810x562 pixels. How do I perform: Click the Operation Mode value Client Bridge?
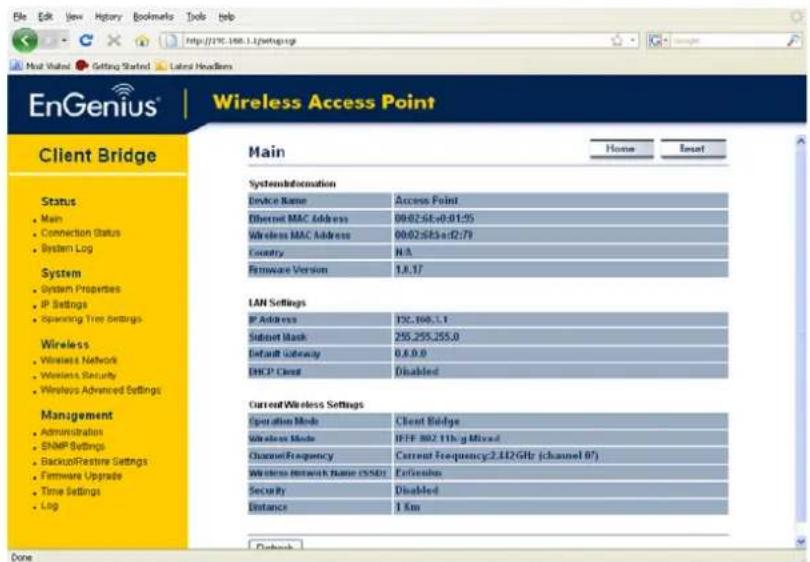click(x=427, y=421)
